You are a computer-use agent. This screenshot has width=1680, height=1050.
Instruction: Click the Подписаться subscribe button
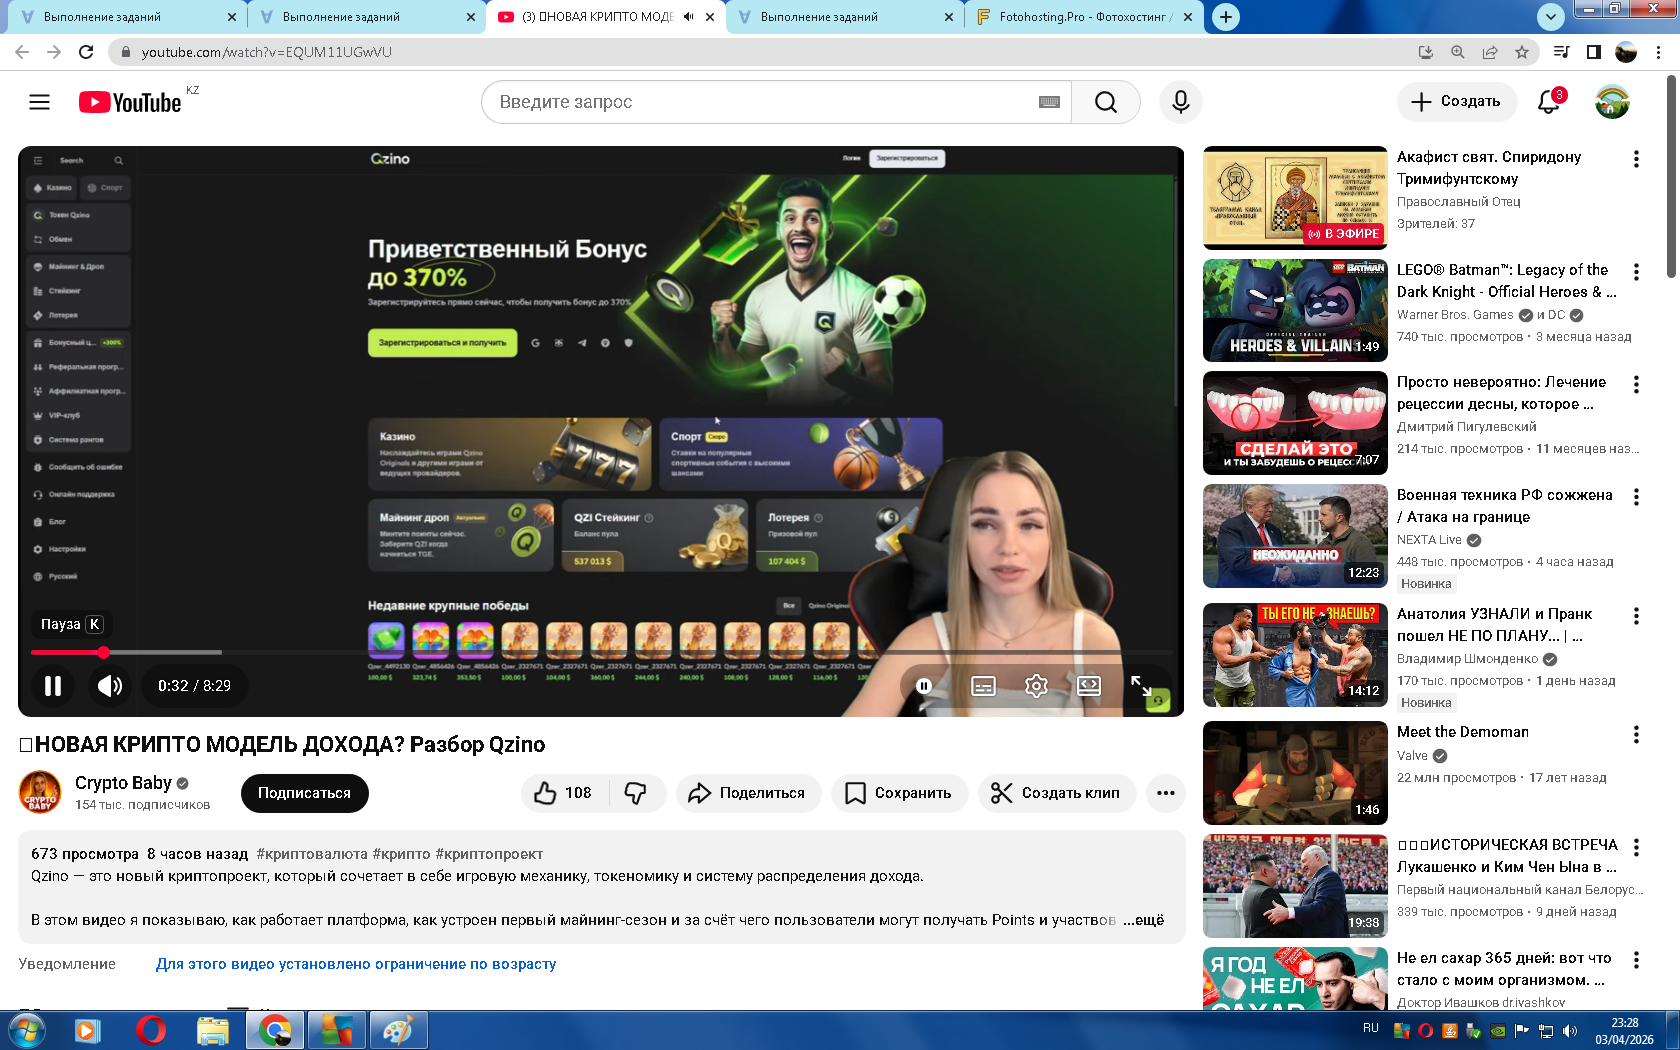(x=304, y=793)
